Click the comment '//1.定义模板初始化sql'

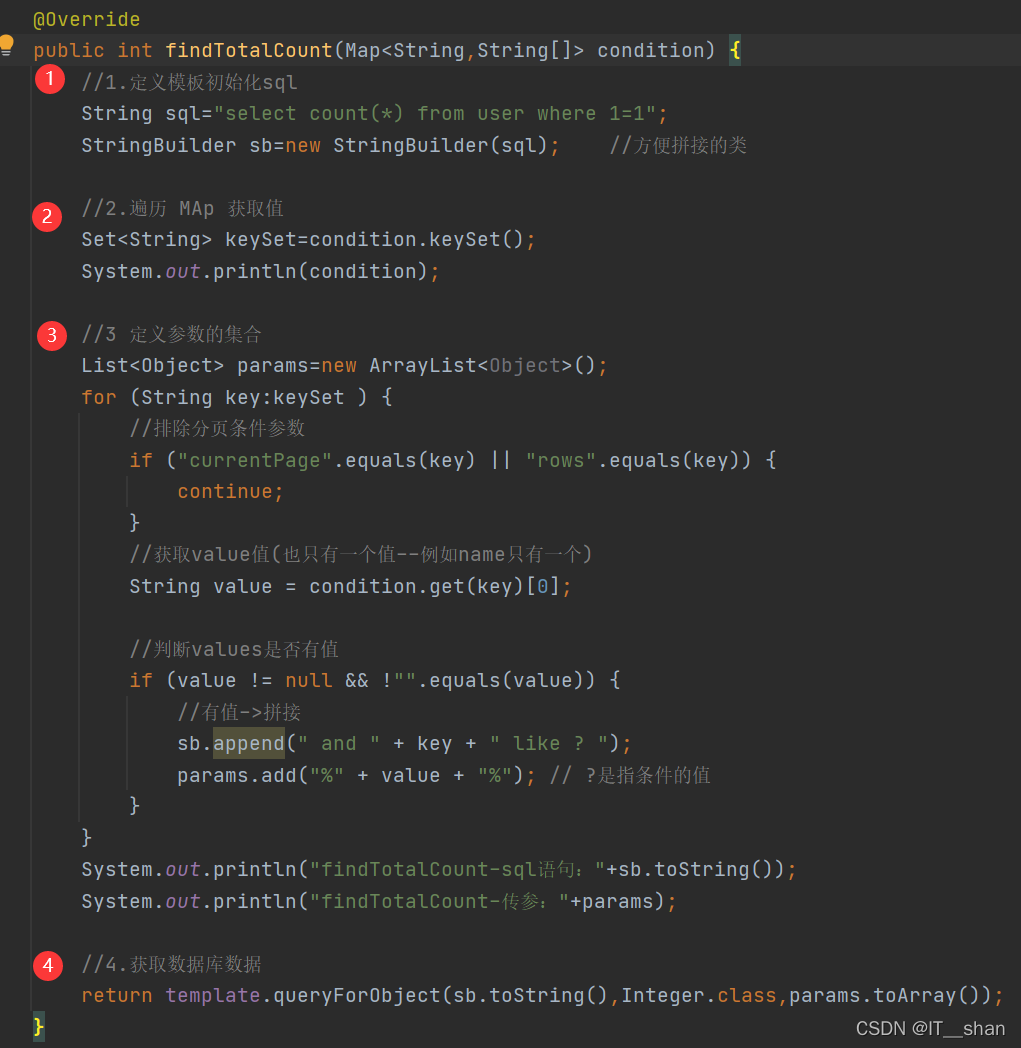tap(189, 82)
